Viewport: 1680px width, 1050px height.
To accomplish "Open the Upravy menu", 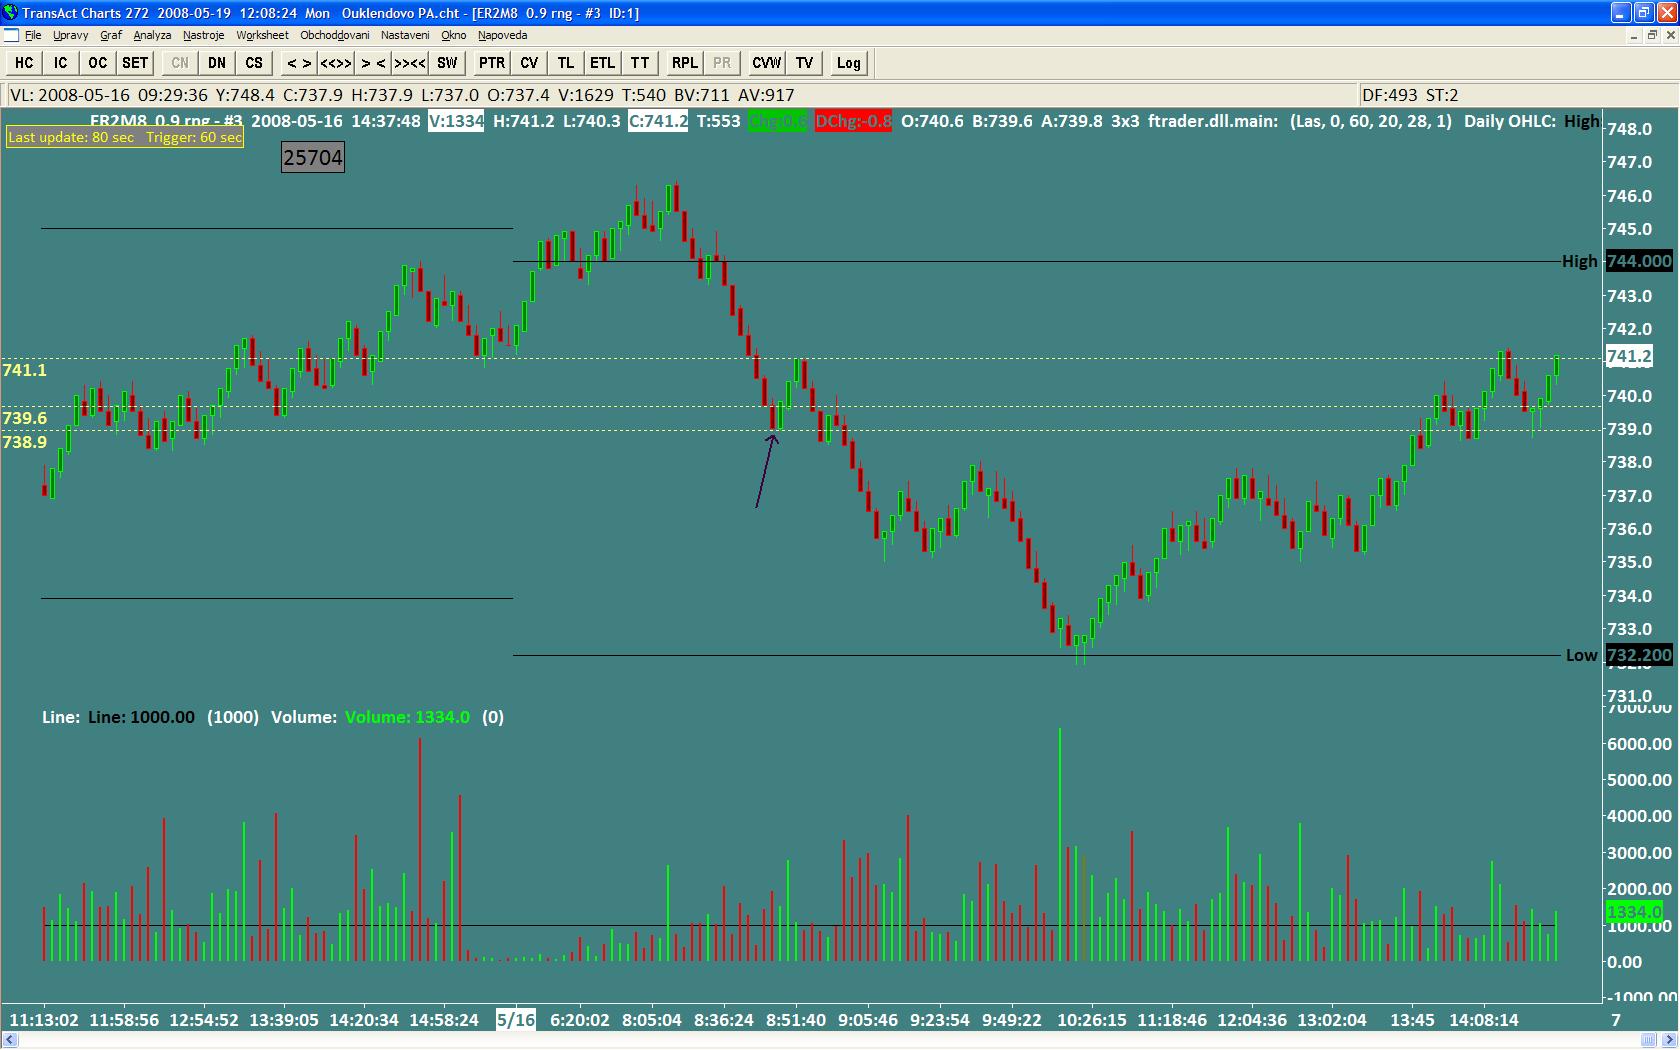I will [71, 35].
